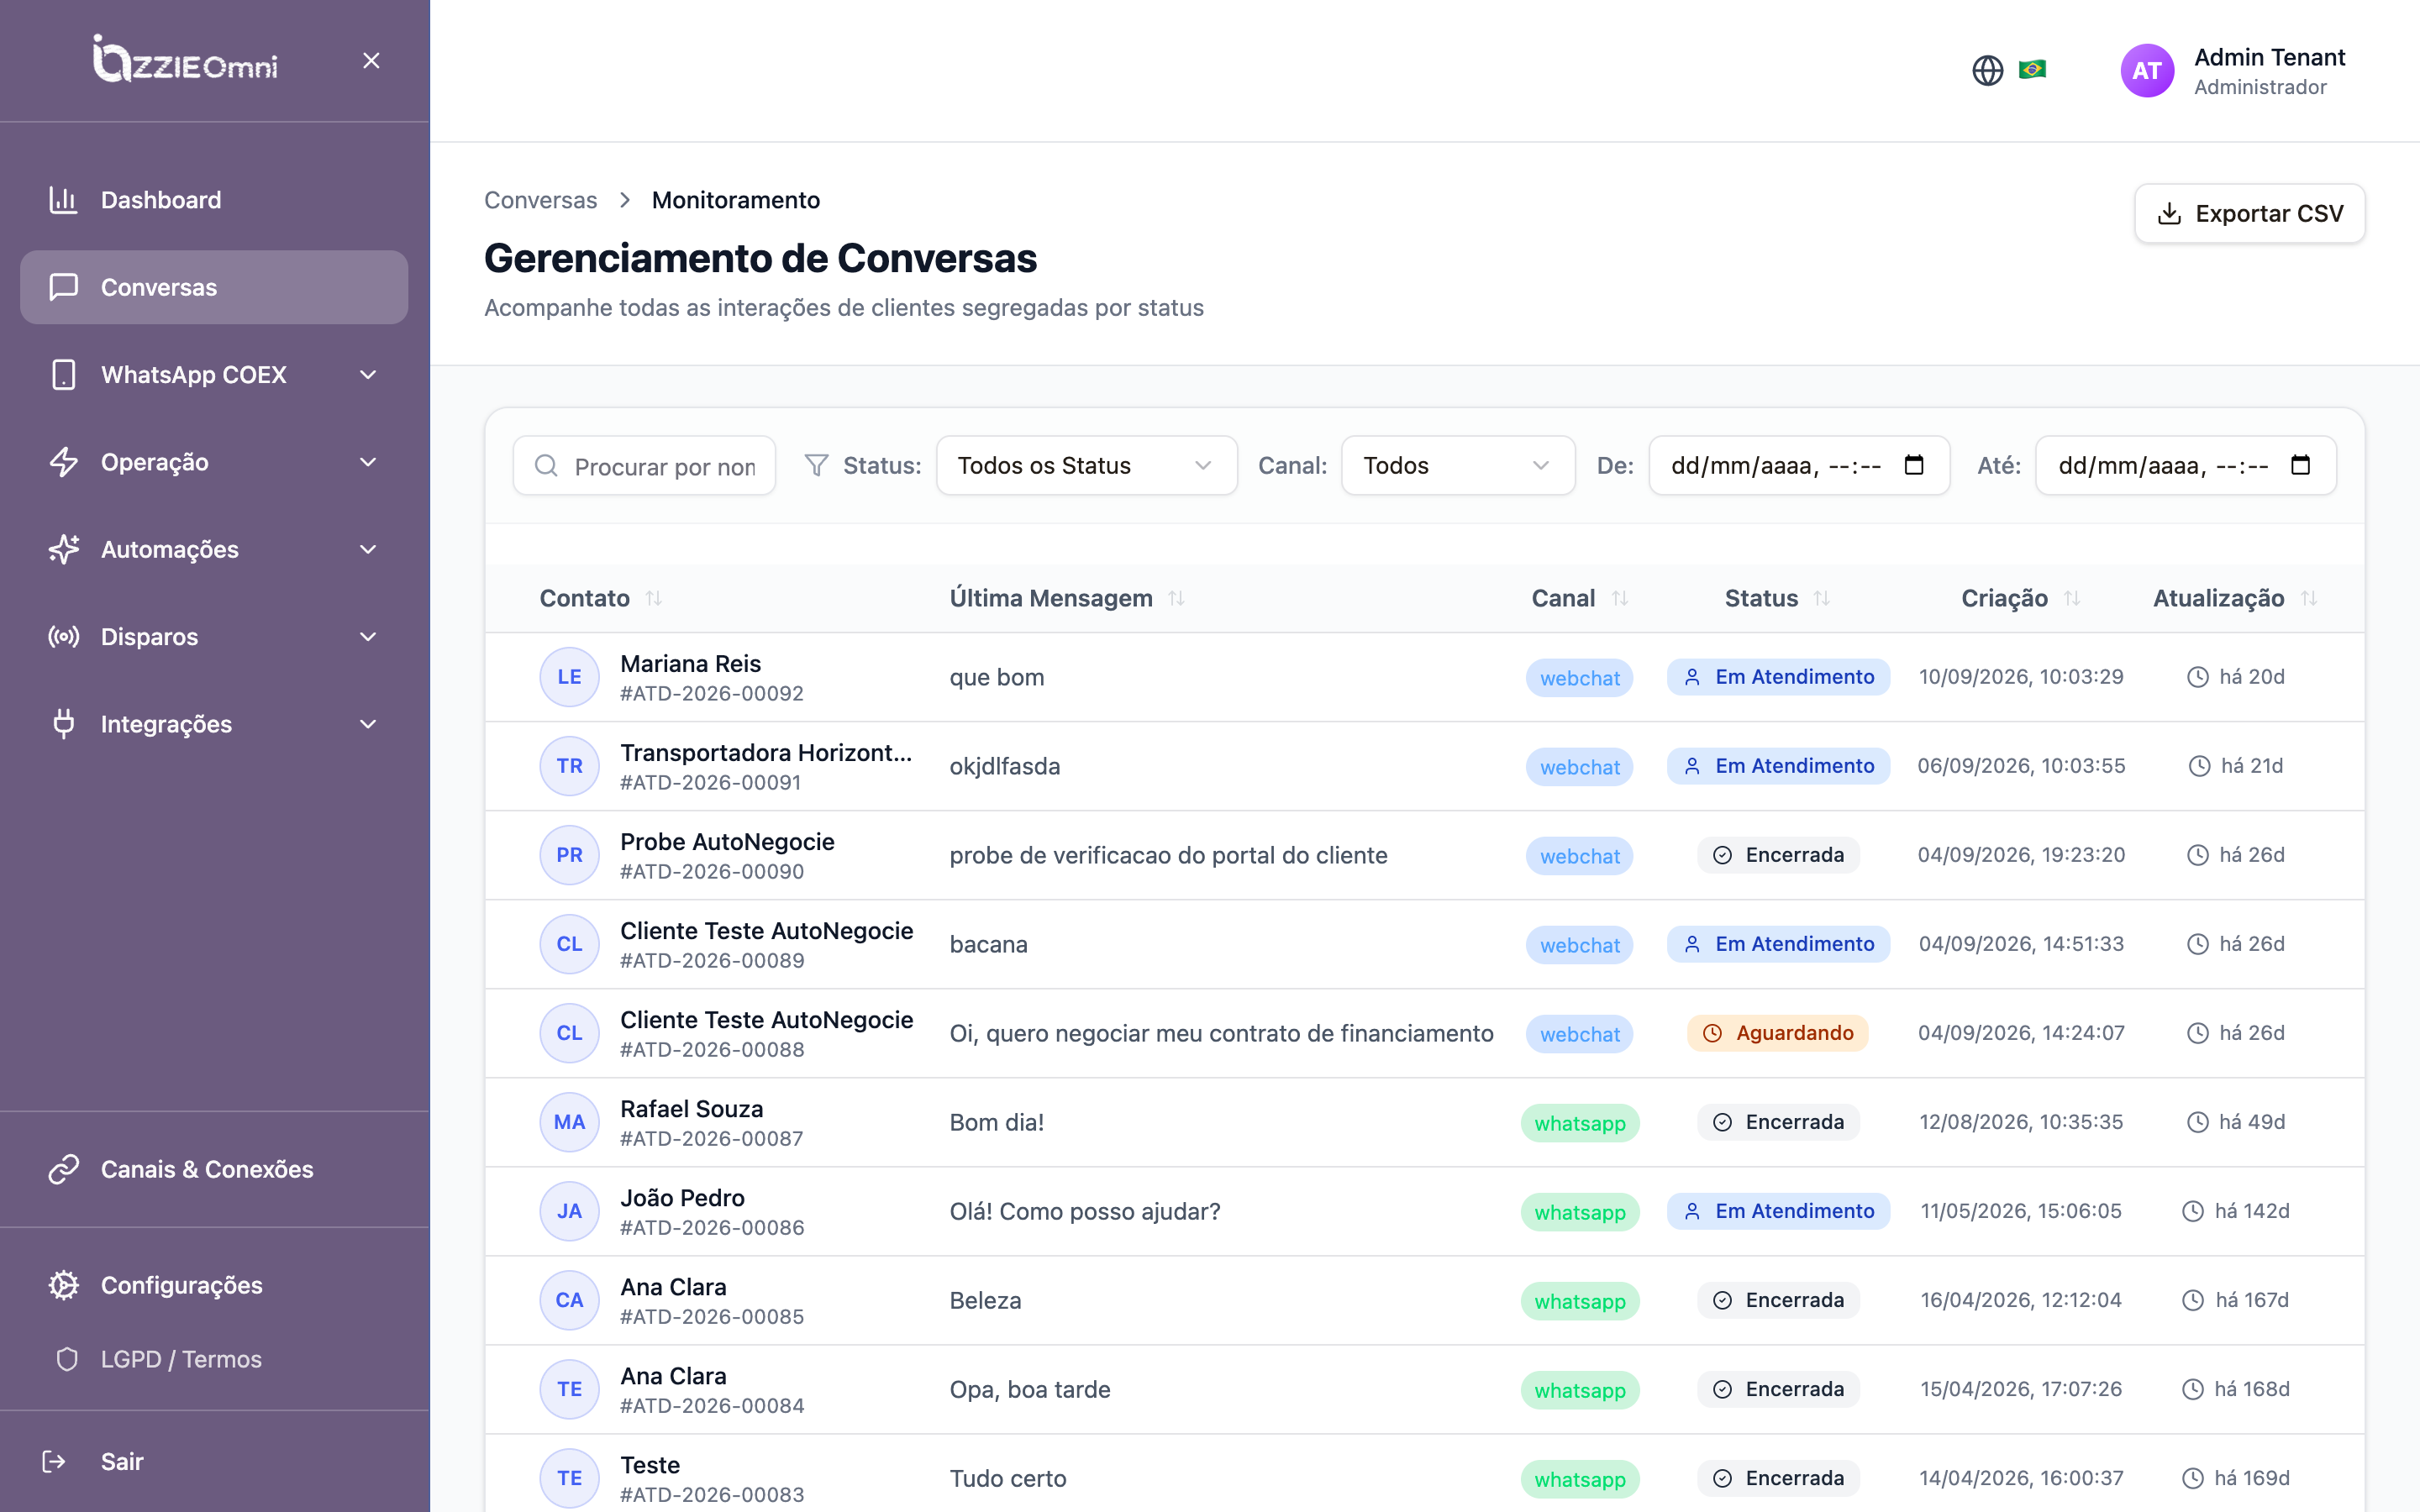
Task: Sort by Status column arrows
Action: pyautogui.click(x=1822, y=598)
